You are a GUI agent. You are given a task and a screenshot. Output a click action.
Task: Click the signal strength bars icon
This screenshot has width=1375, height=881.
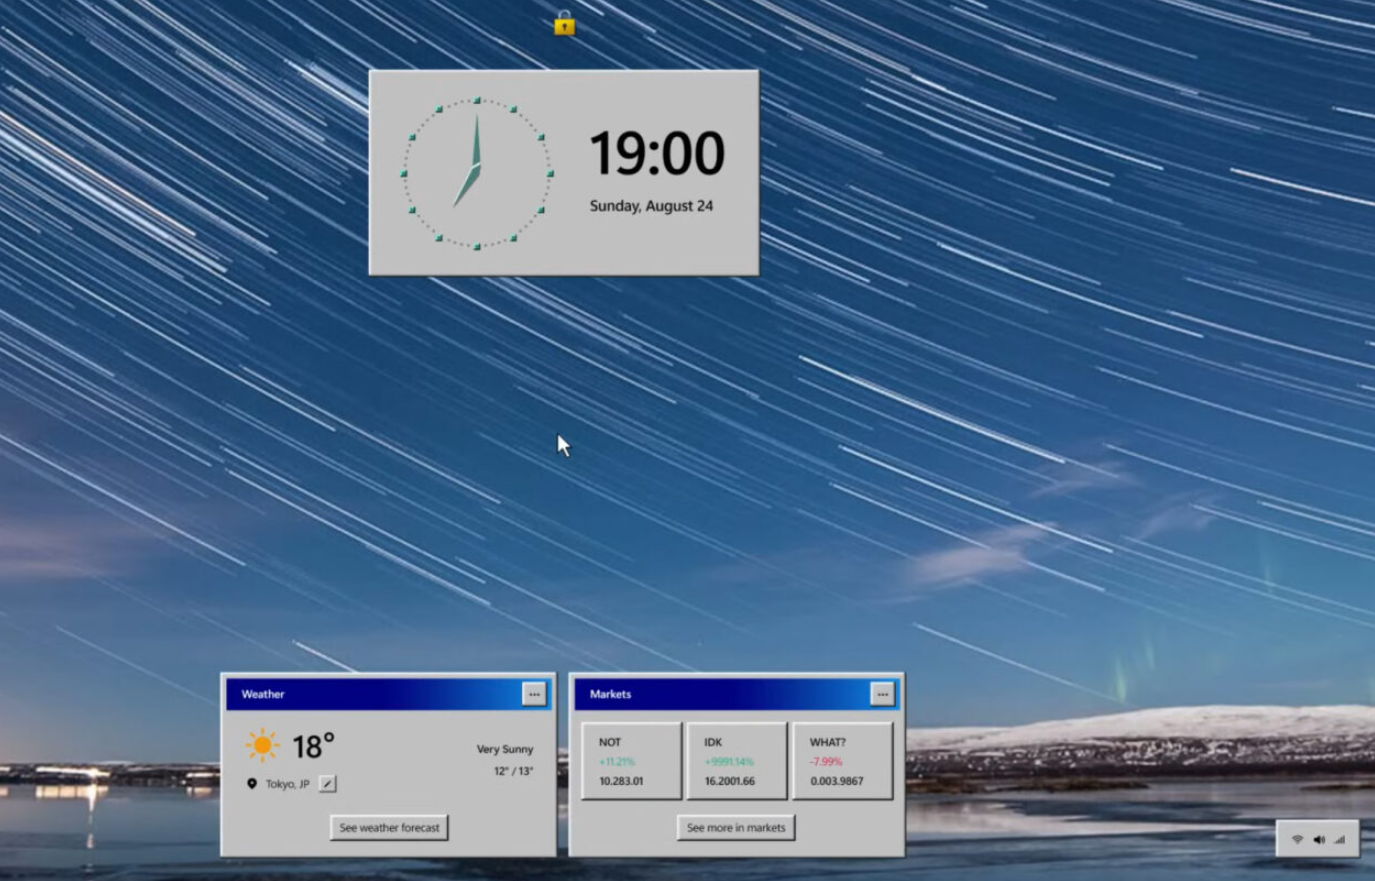pos(1339,839)
